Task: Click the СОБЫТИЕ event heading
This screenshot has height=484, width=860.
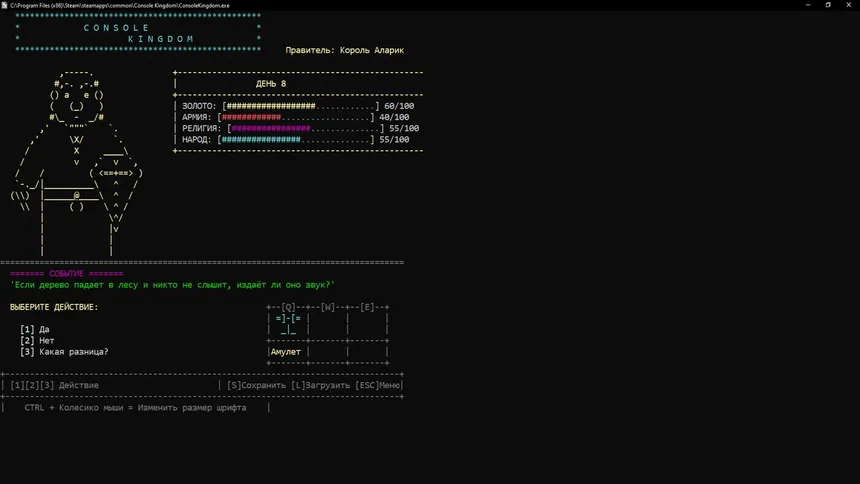Action: tap(66, 273)
